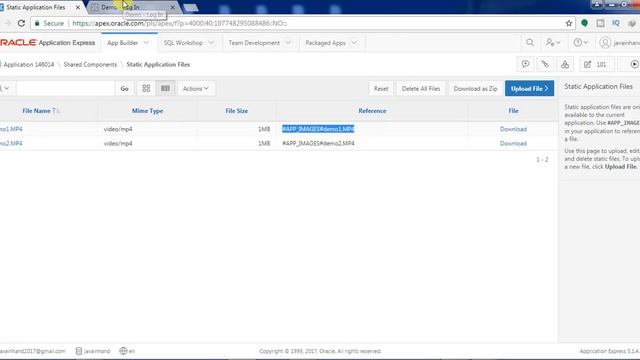Click the green extension icon in browser toolbar
This screenshot has width=640, height=360.
click(584, 23)
